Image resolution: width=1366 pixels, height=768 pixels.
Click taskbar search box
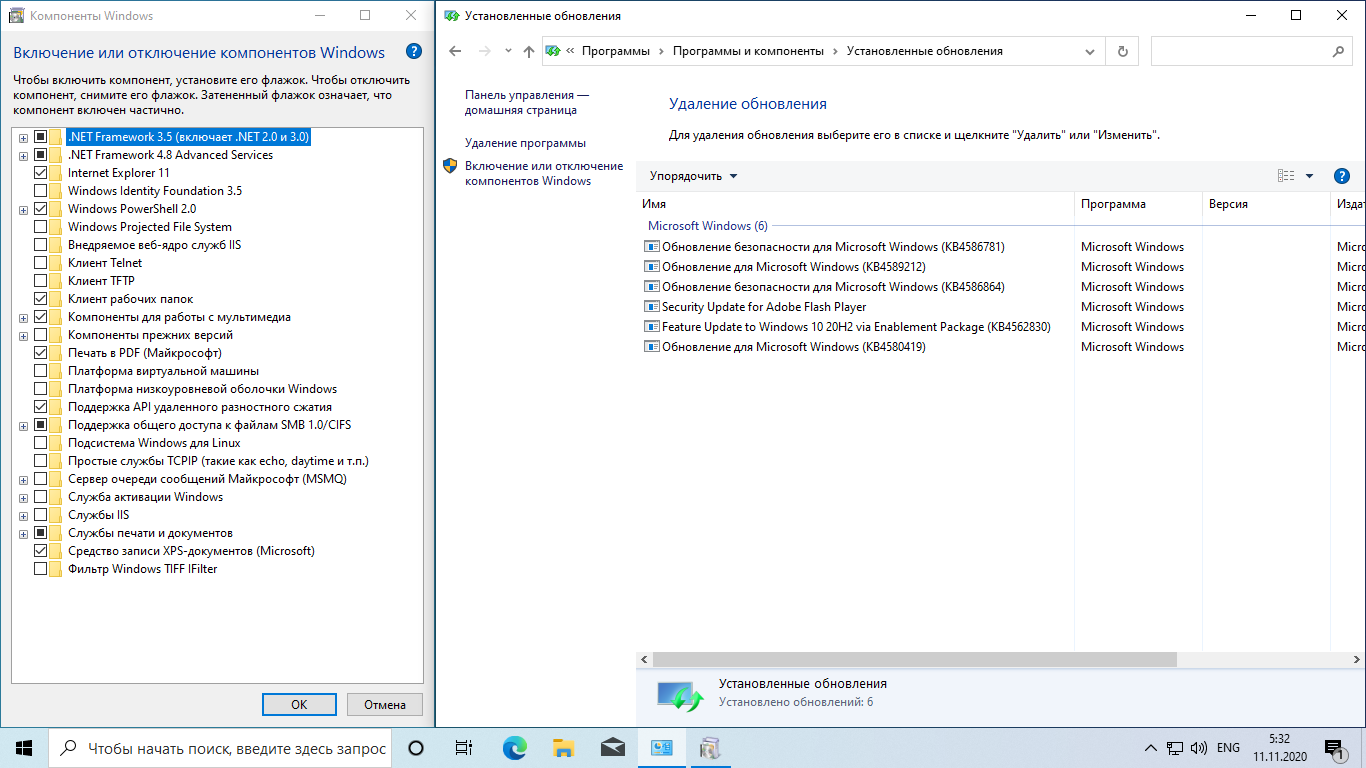(219, 748)
